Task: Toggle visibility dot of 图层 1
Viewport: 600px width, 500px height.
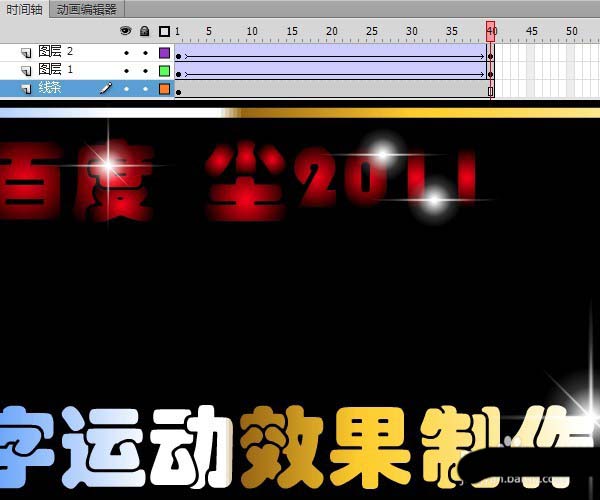Action: (126, 71)
